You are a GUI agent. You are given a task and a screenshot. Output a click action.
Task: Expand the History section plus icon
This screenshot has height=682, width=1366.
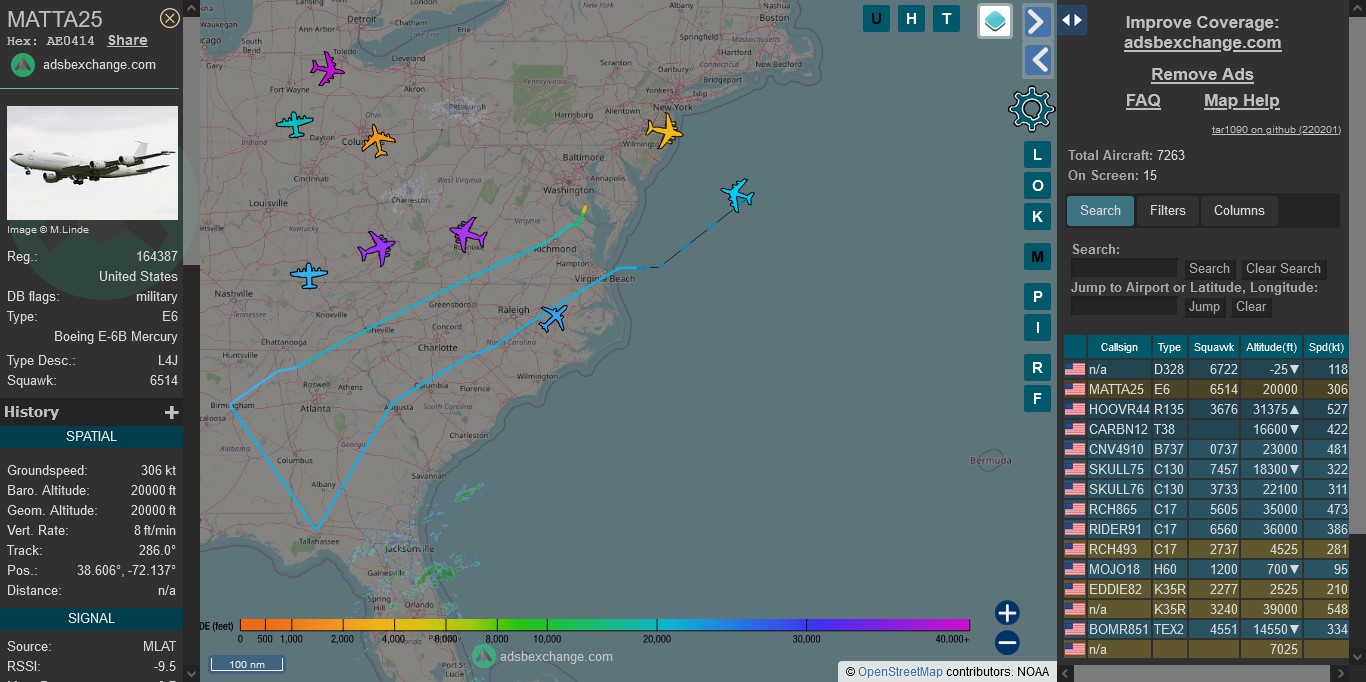click(x=172, y=412)
